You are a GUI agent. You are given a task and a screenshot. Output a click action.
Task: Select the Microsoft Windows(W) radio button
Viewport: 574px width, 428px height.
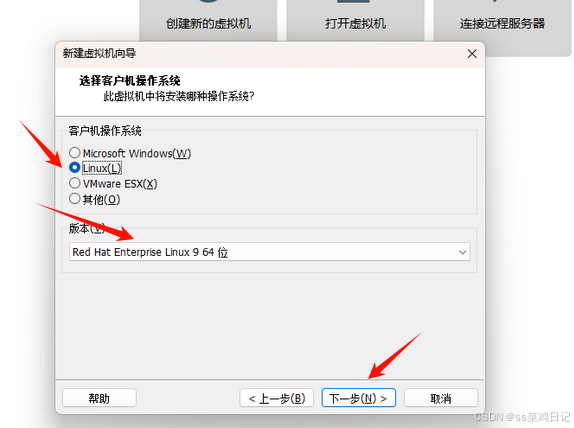click(x=75, y=153)
